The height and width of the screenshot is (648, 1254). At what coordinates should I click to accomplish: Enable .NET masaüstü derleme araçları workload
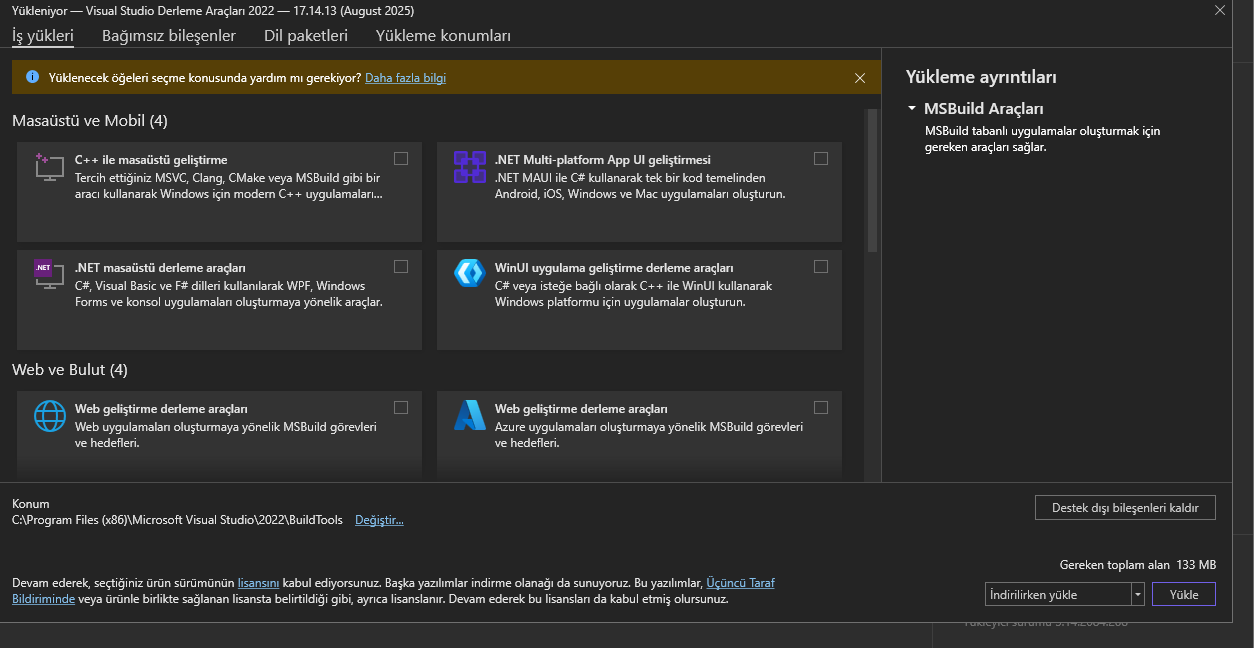point(401,266)
